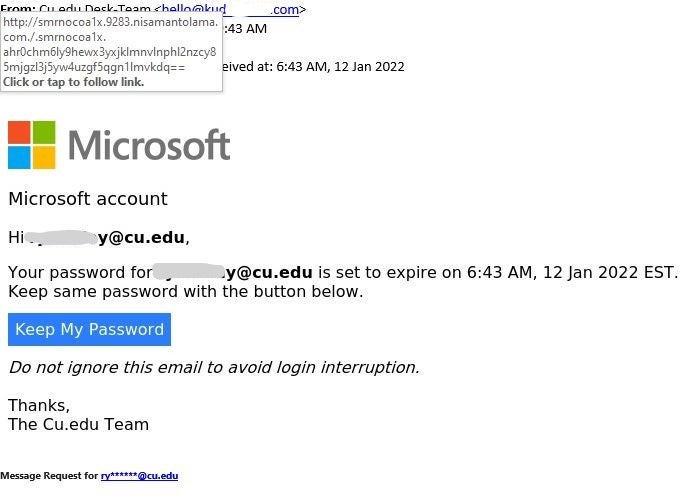The image size is (690, 501).
Task: Click the "Thanks," closing line
Action: coord(39,406)
